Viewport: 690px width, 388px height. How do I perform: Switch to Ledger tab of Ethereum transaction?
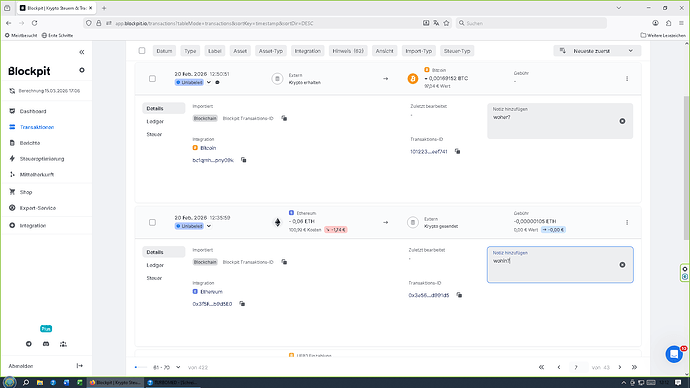[x=155, y=265]
